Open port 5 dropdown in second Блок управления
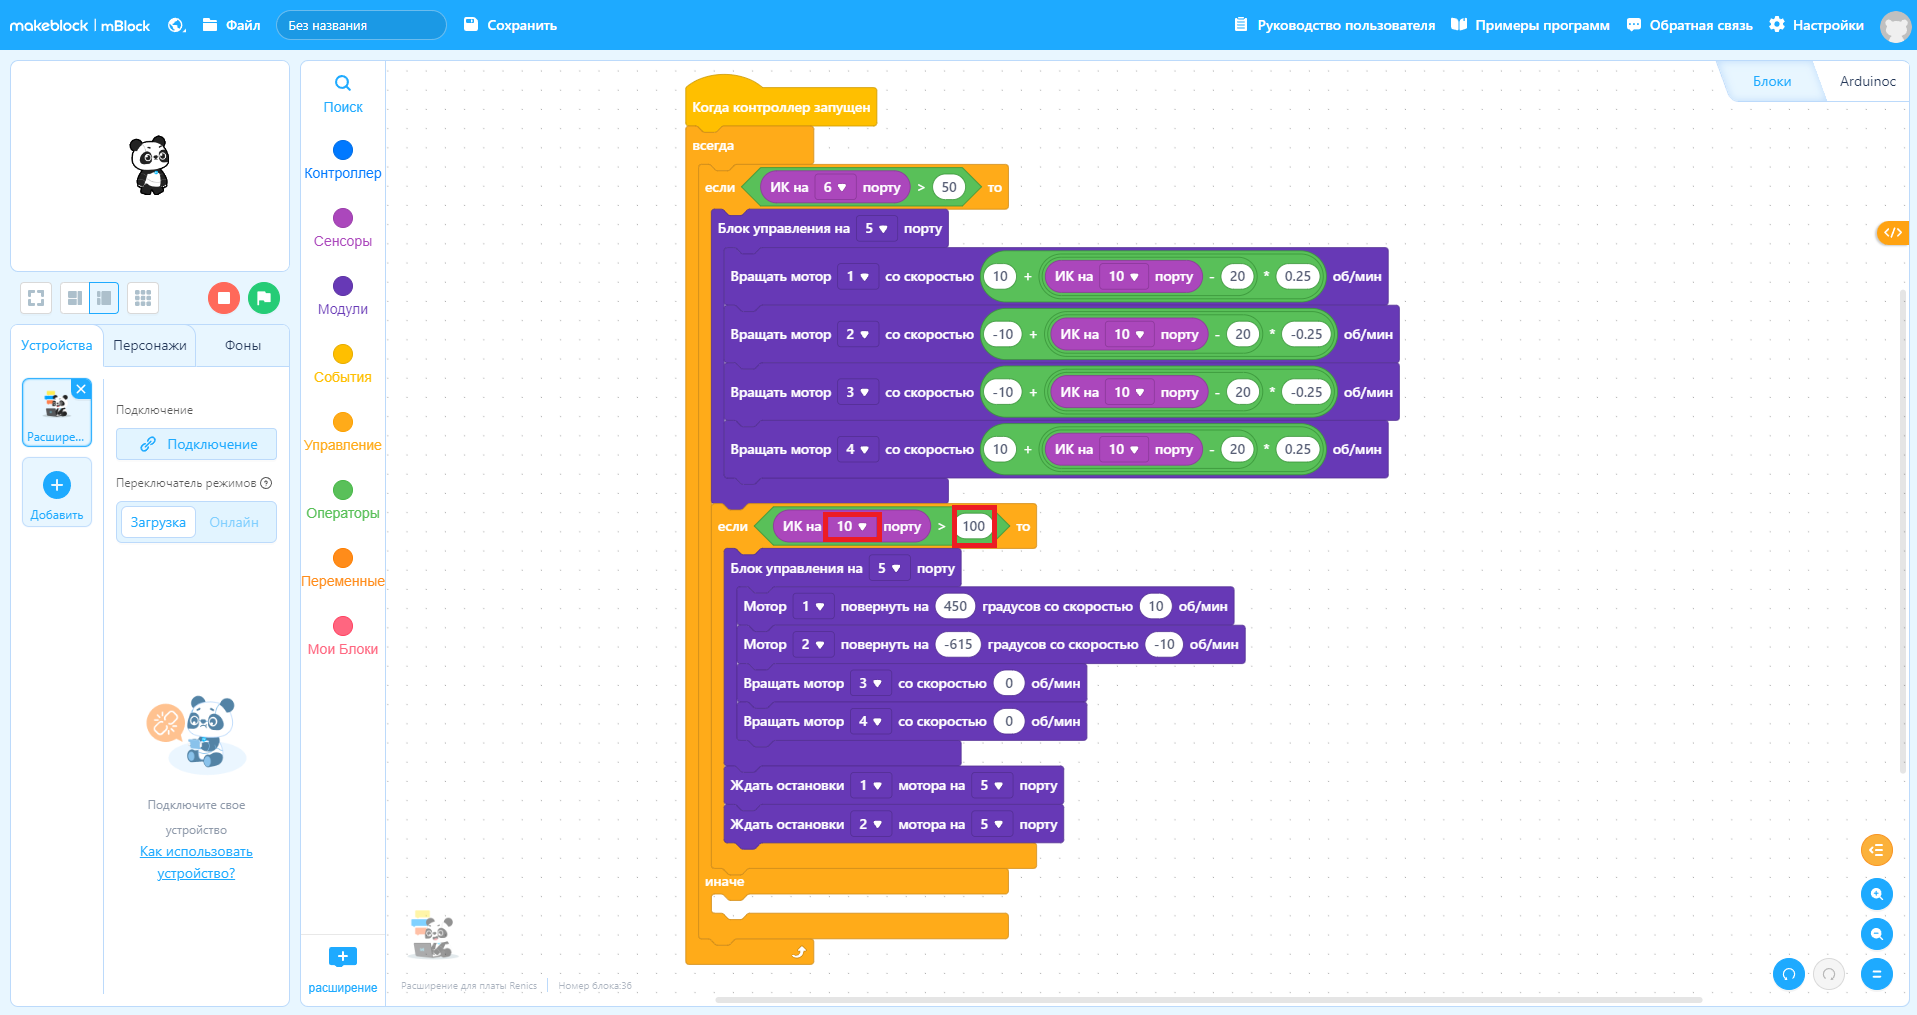This screenshot has width=1917, height=1015. click(x=889, y=568)
